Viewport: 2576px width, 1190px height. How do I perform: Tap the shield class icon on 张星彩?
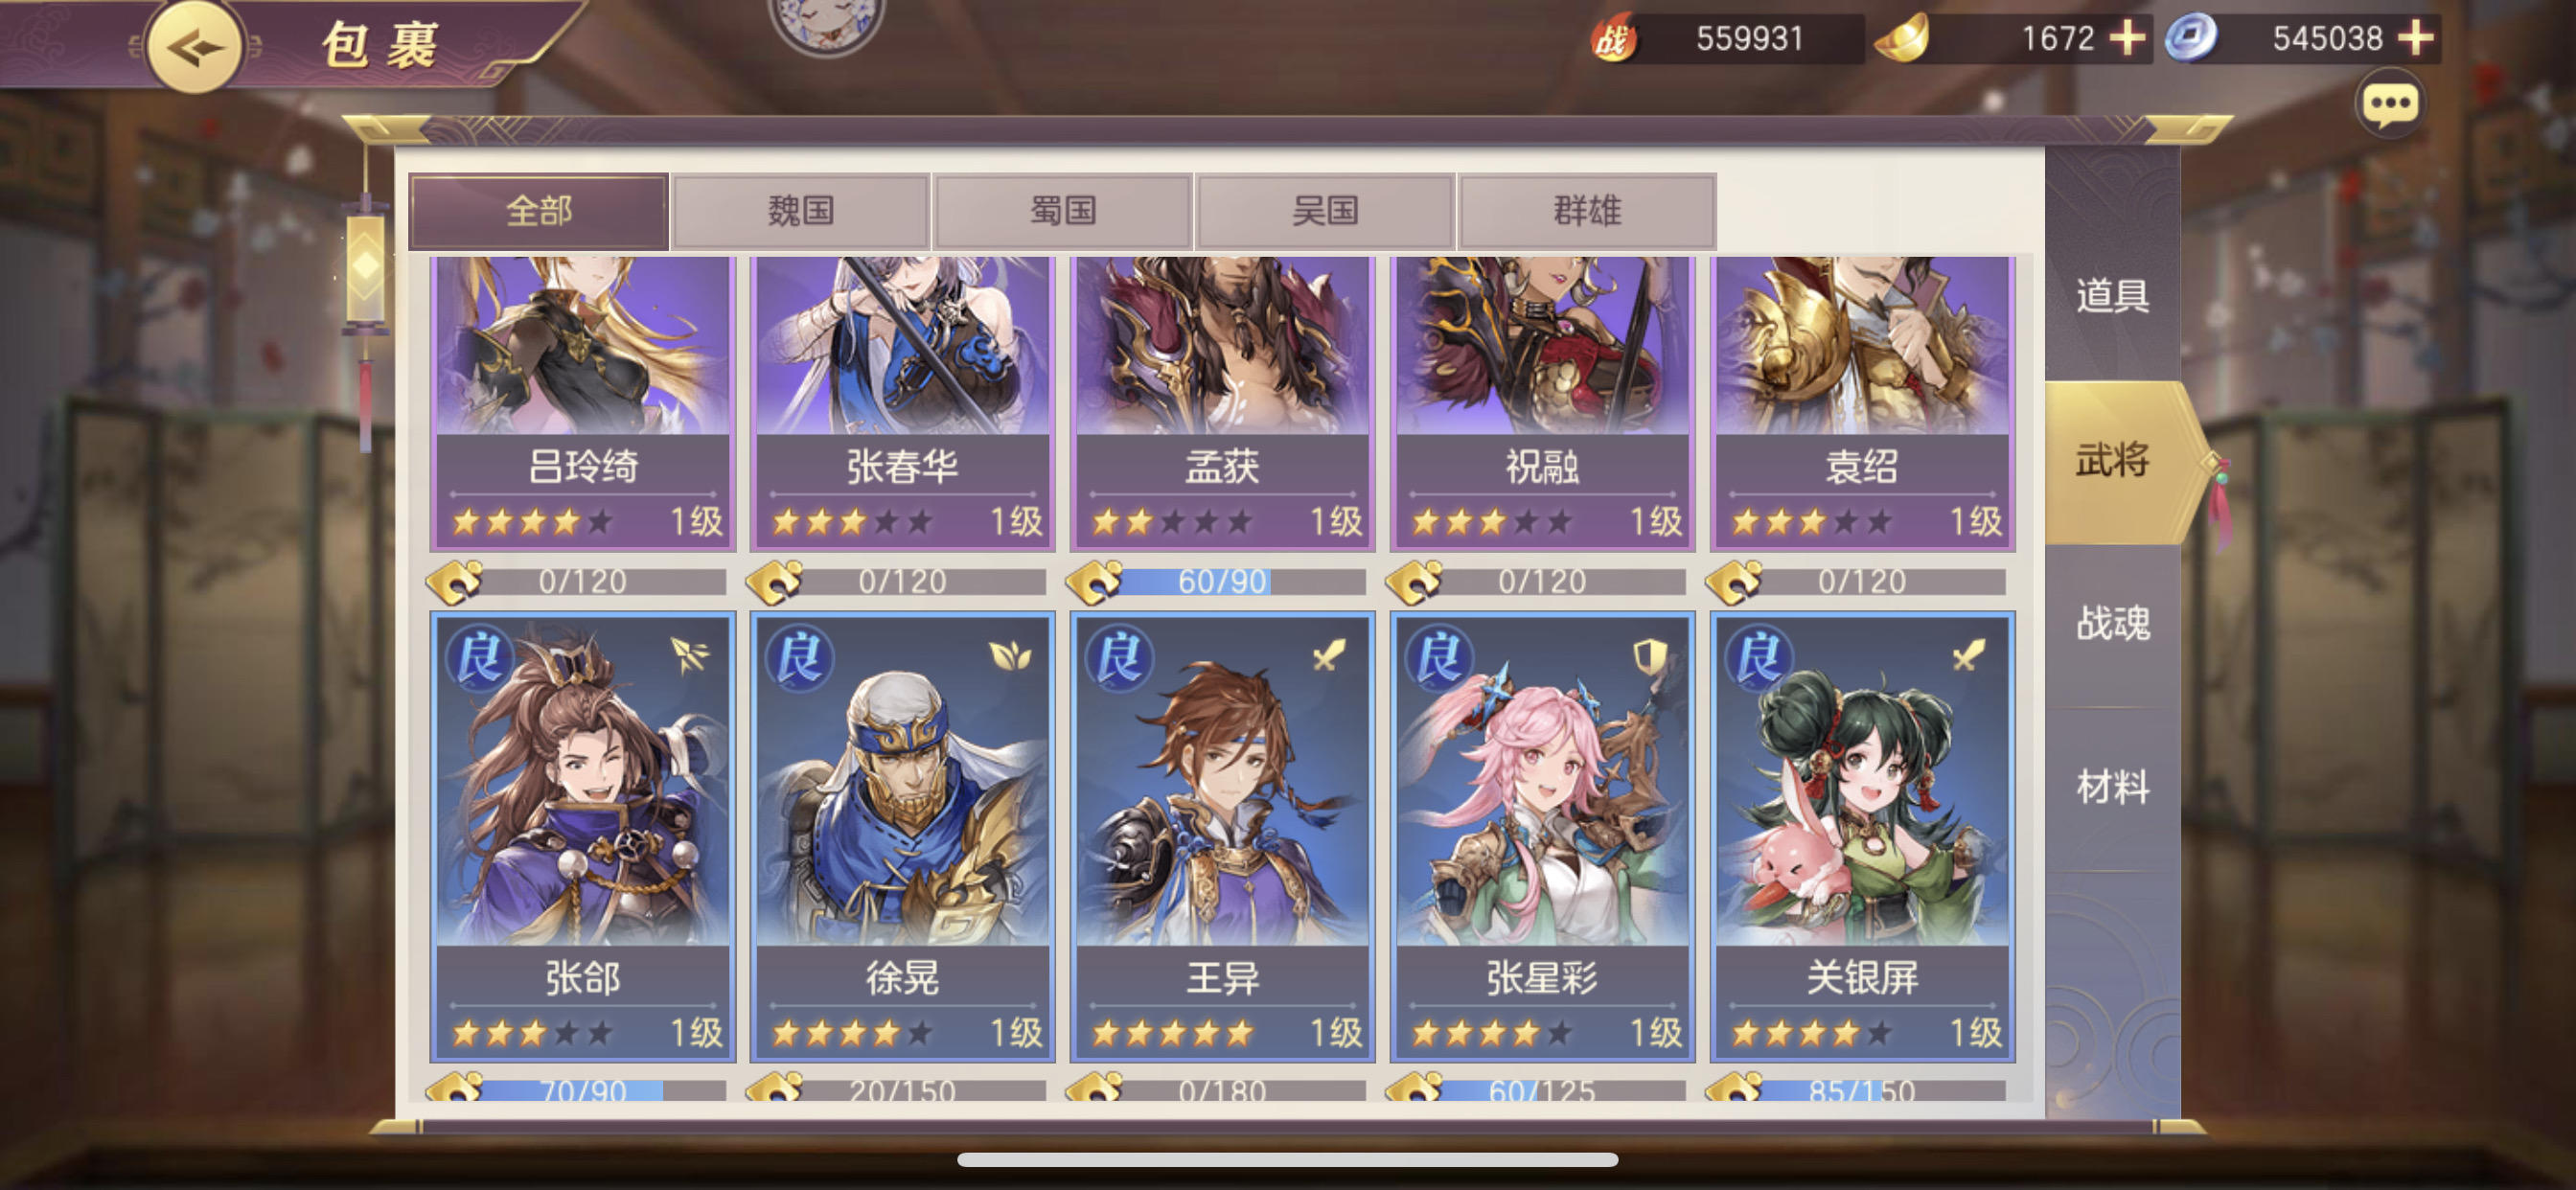(1649, 657)
